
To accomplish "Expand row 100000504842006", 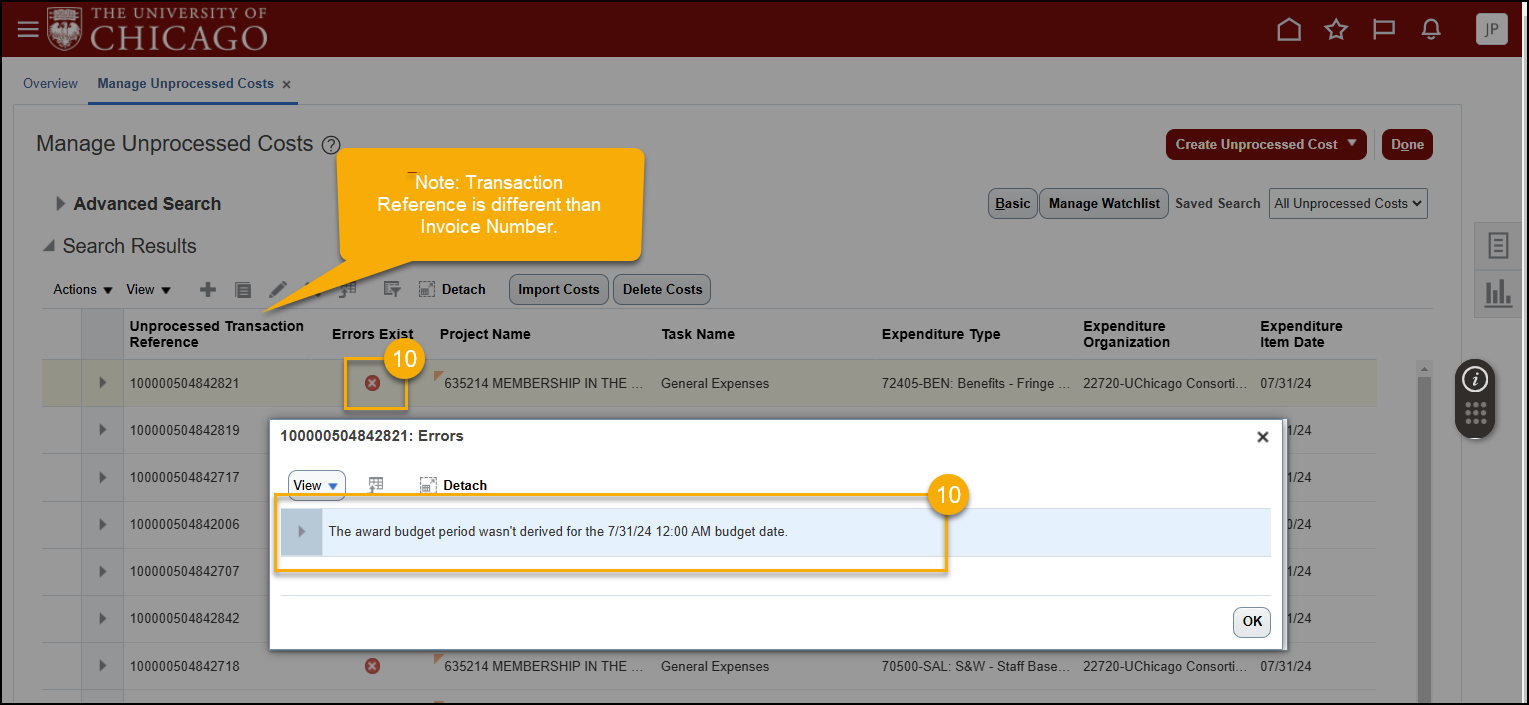I will point(102,524).
